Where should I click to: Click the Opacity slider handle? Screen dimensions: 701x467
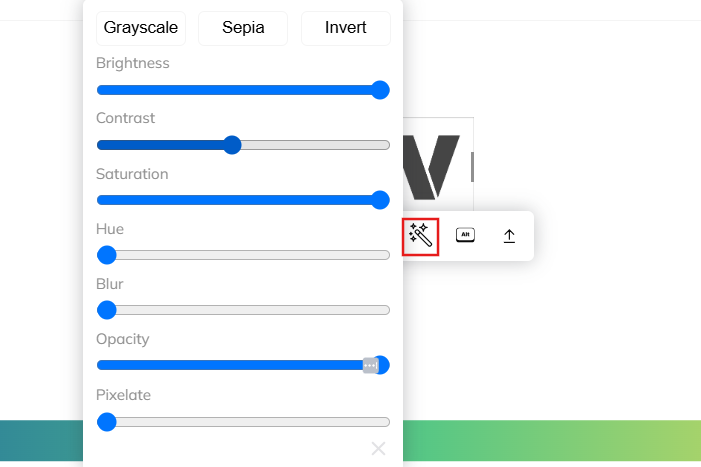pyautogui.click(x=382, y=365)
